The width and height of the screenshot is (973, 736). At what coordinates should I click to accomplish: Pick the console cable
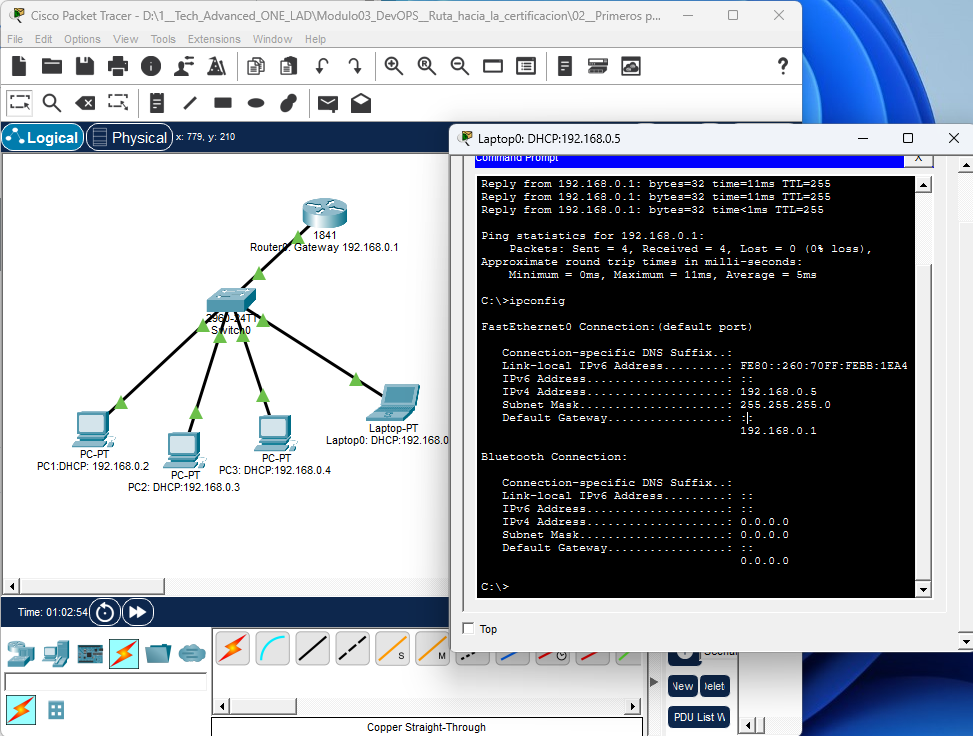pos(273,648)
